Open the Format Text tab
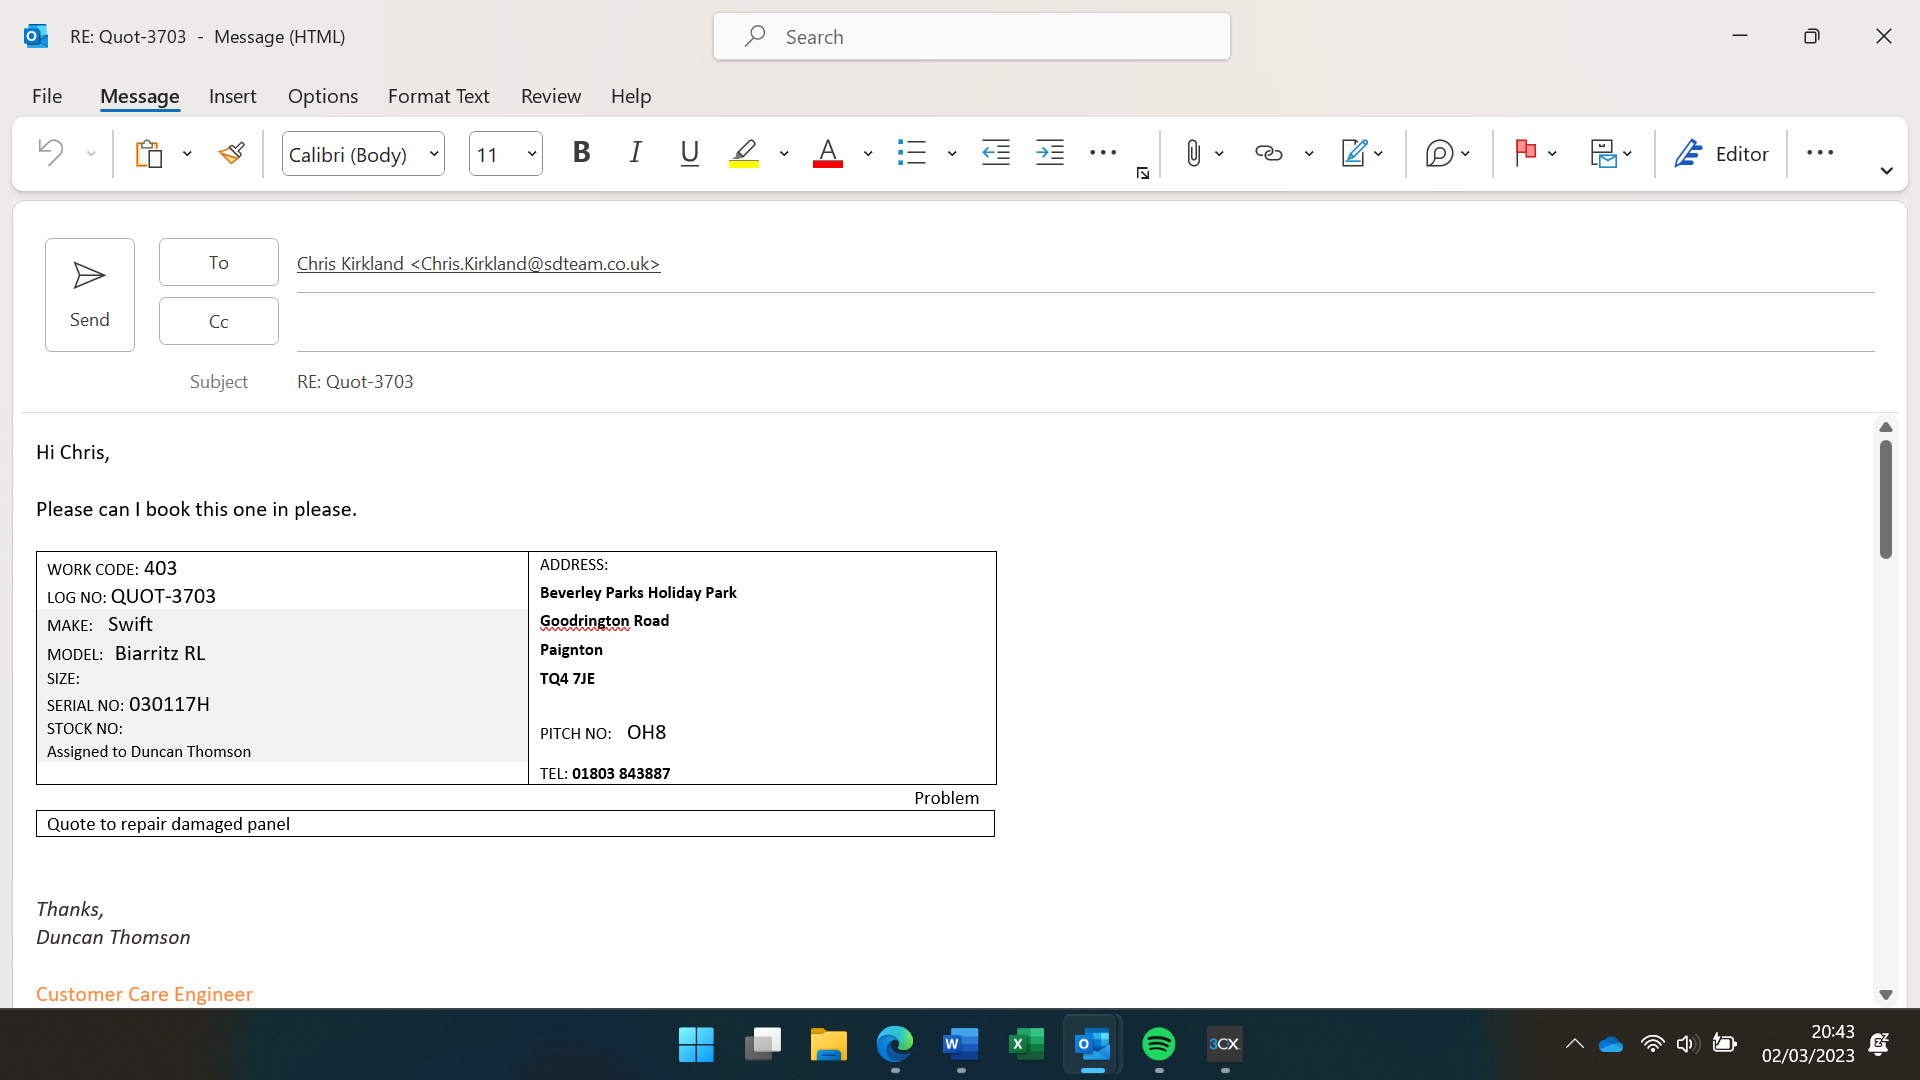 (438, 96)
